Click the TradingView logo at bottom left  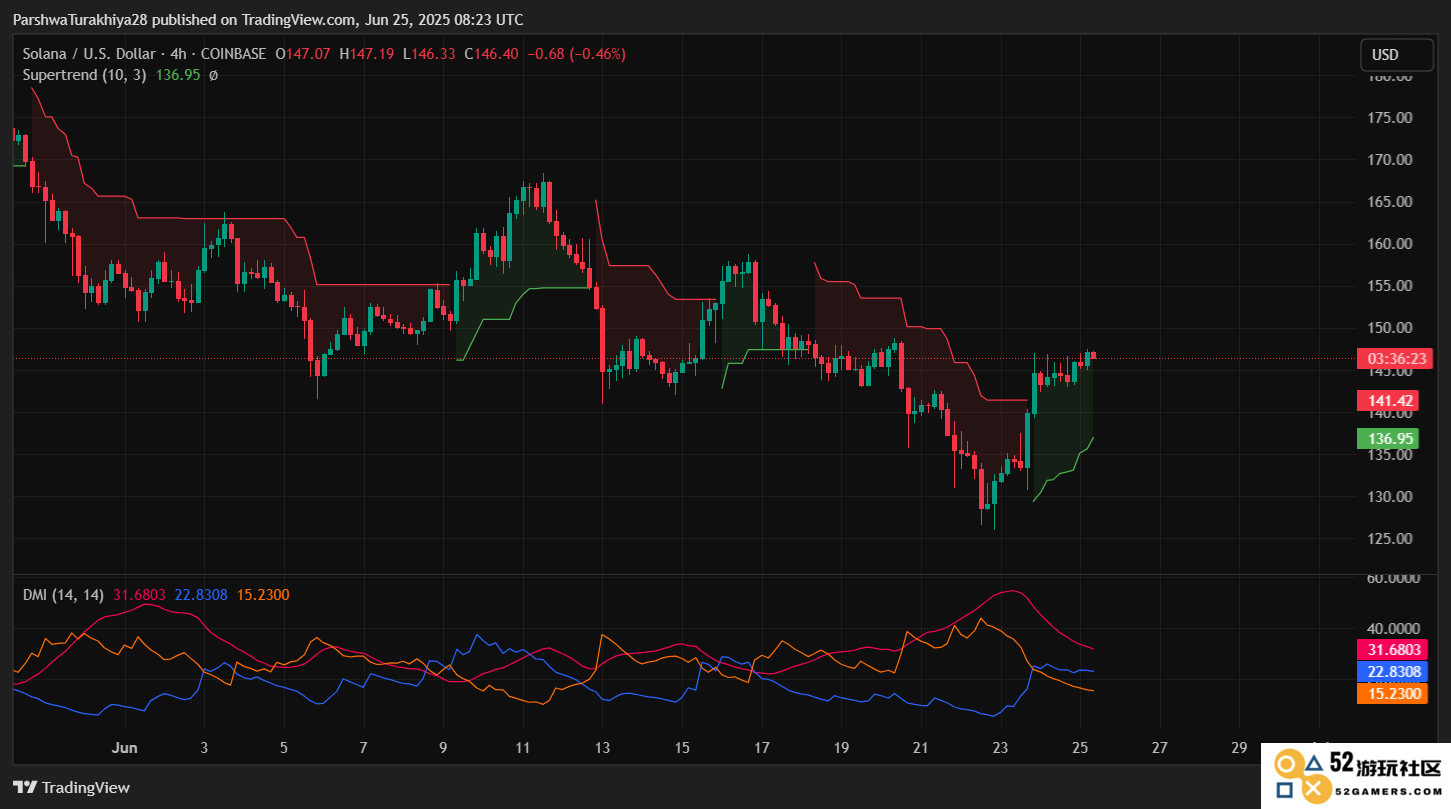(71, 787)
